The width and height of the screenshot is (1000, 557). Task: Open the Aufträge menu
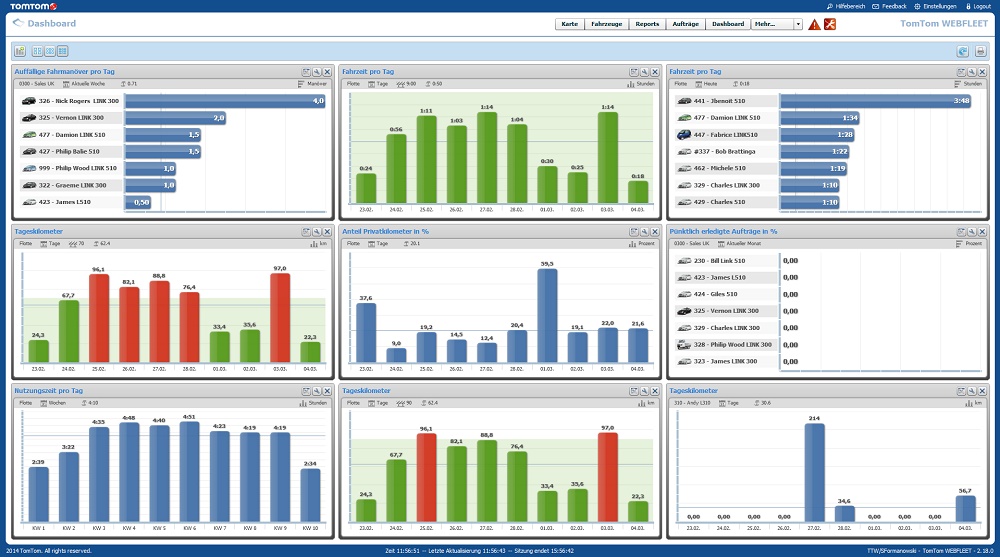coord(686,24)
